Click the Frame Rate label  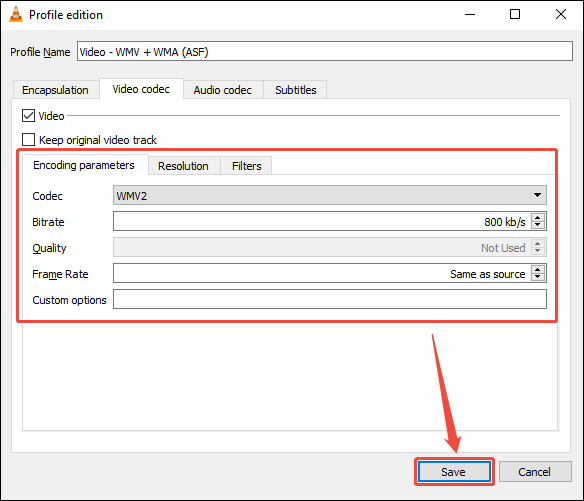point(60,274)
